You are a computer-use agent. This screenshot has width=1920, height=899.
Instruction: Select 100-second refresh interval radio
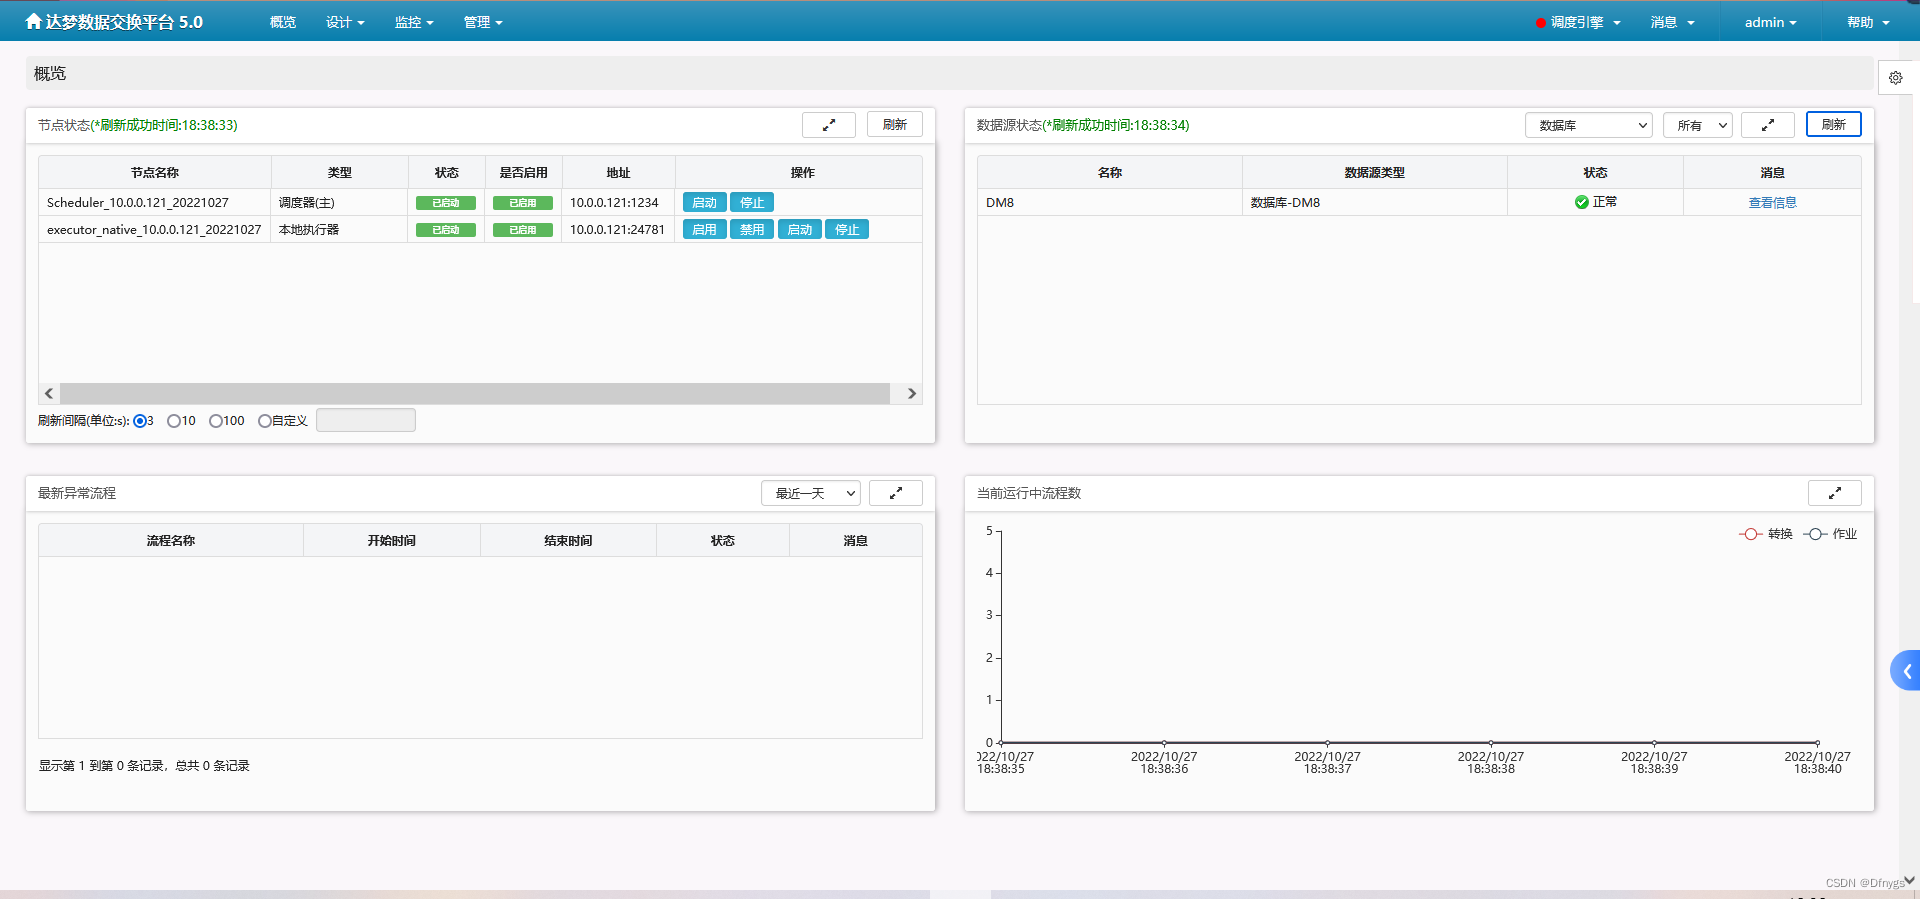pyautogui.click(x=216, y=421)
